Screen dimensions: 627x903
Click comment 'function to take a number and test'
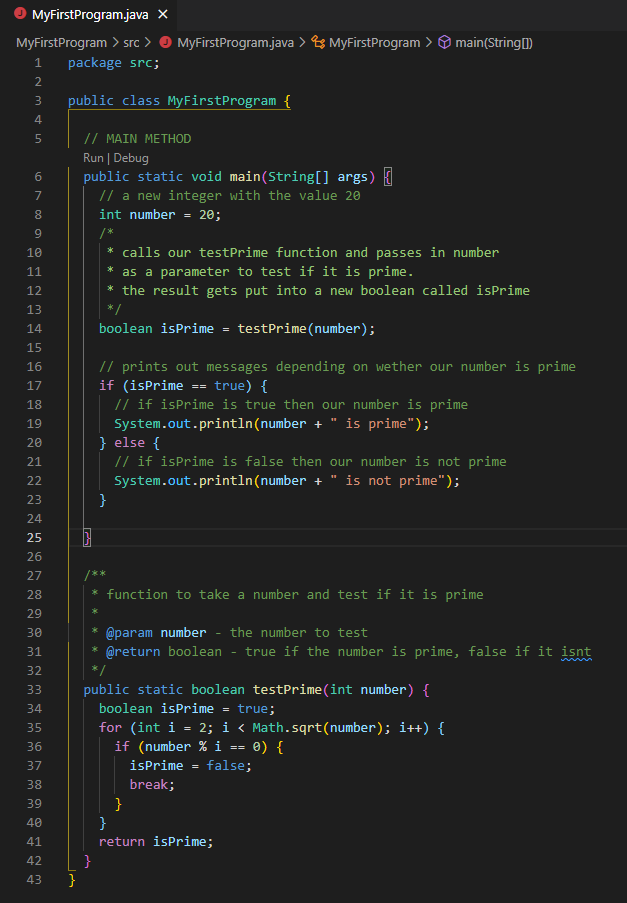point(288,595)
